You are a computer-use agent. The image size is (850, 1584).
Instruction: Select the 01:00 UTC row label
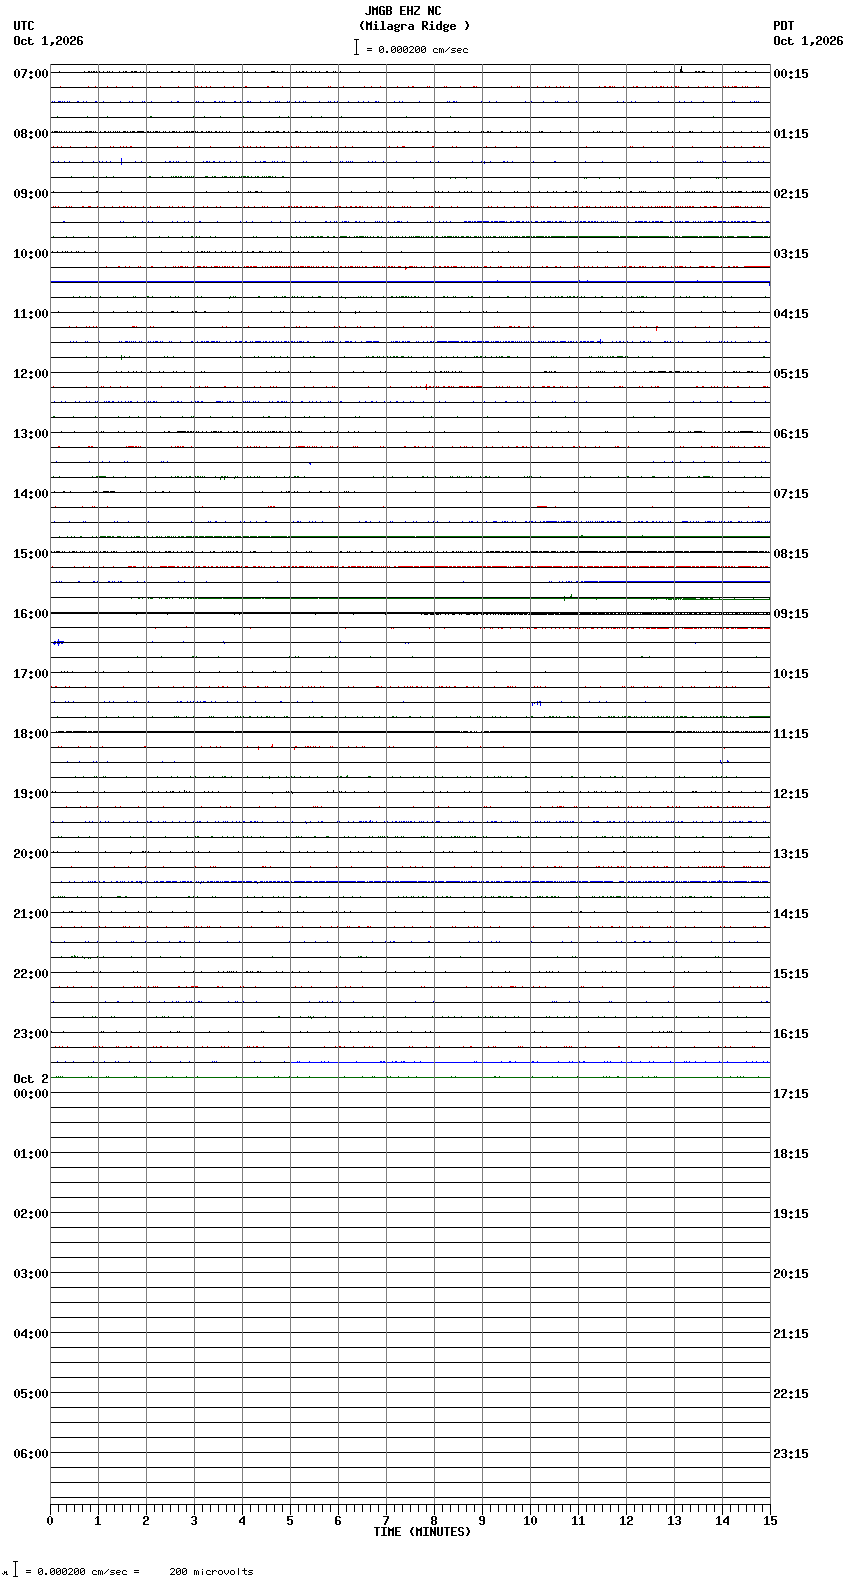click(x=31, y=1154)
